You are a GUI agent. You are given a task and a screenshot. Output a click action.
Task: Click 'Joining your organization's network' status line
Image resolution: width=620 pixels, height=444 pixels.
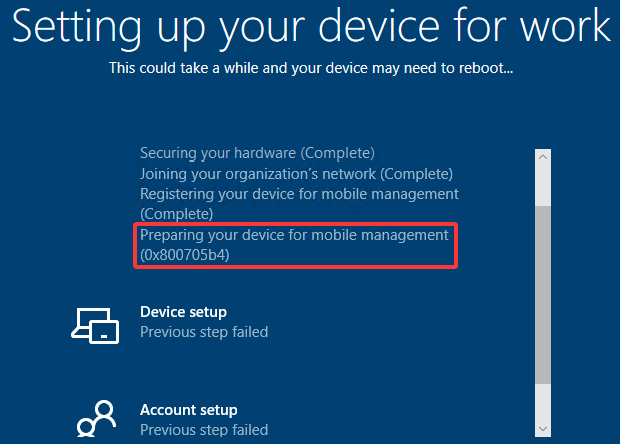[296, 173]
